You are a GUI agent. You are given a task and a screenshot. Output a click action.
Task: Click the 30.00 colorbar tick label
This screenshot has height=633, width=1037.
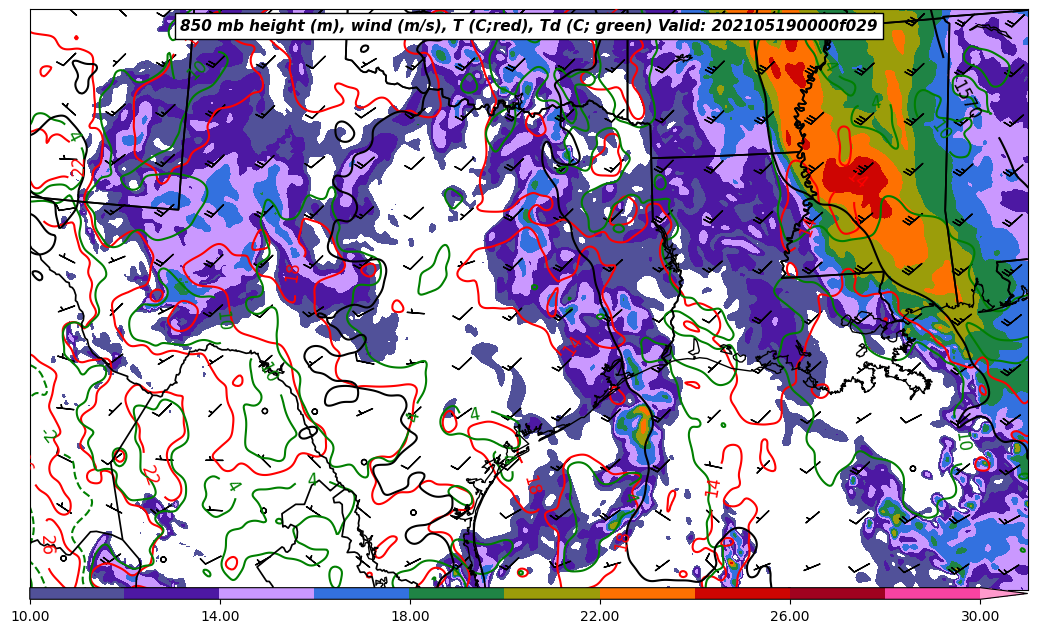click(980, 617)
